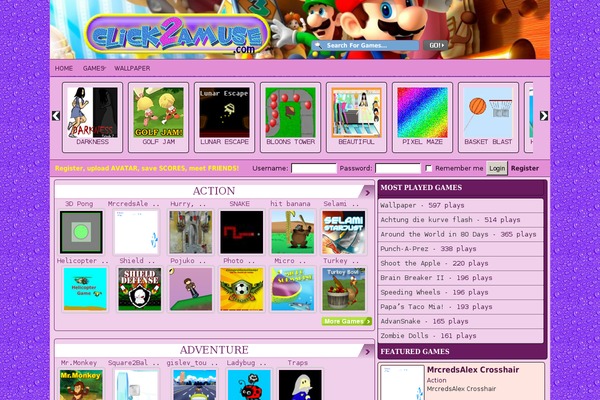The height and width of the screenshot is (400, 600).
Task: Open Brain Breaker II entry
Action: click(x=460, y=278)
